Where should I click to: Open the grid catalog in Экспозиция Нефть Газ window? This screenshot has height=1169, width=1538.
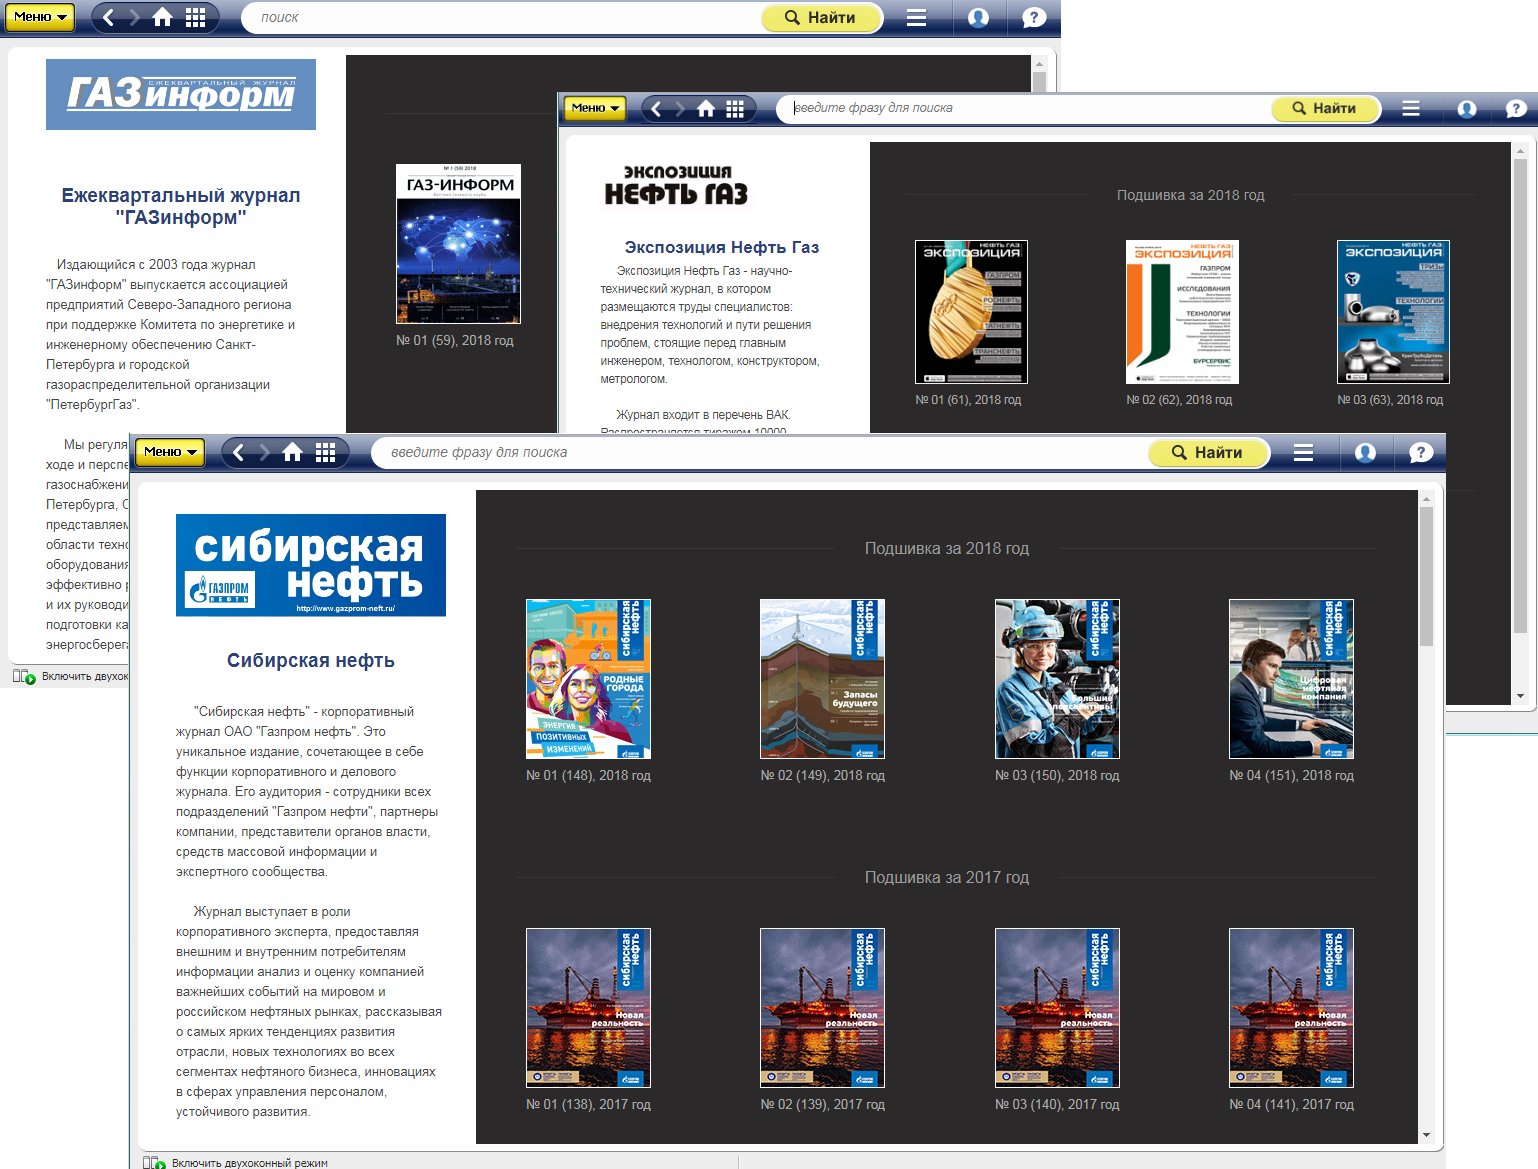tap(735, 109)
